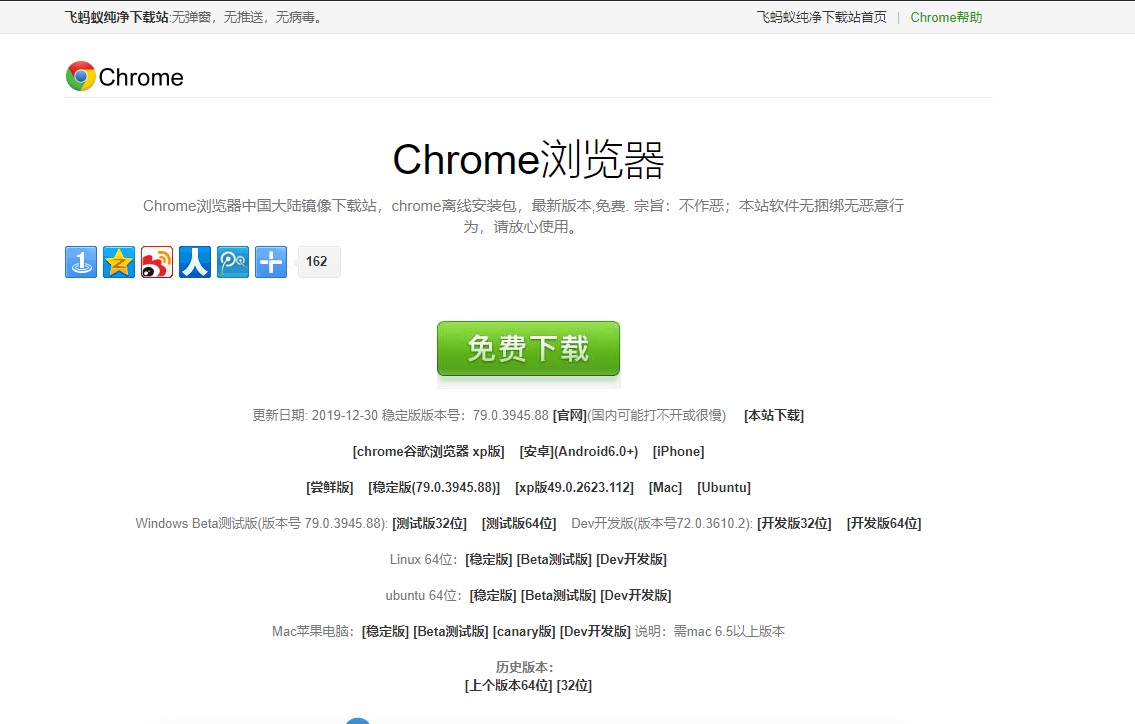Share to Qzone via yellow star icon

click(119, 262)
